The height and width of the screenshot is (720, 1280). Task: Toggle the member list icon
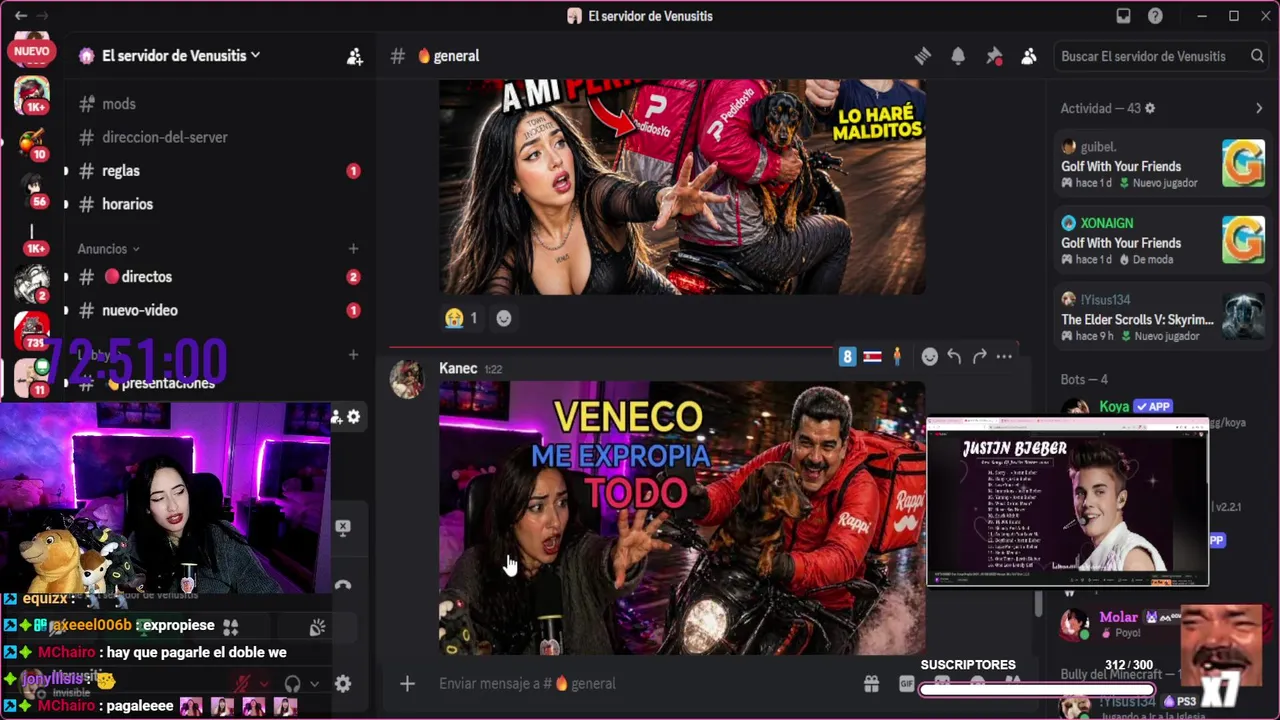coord(1028,56)
